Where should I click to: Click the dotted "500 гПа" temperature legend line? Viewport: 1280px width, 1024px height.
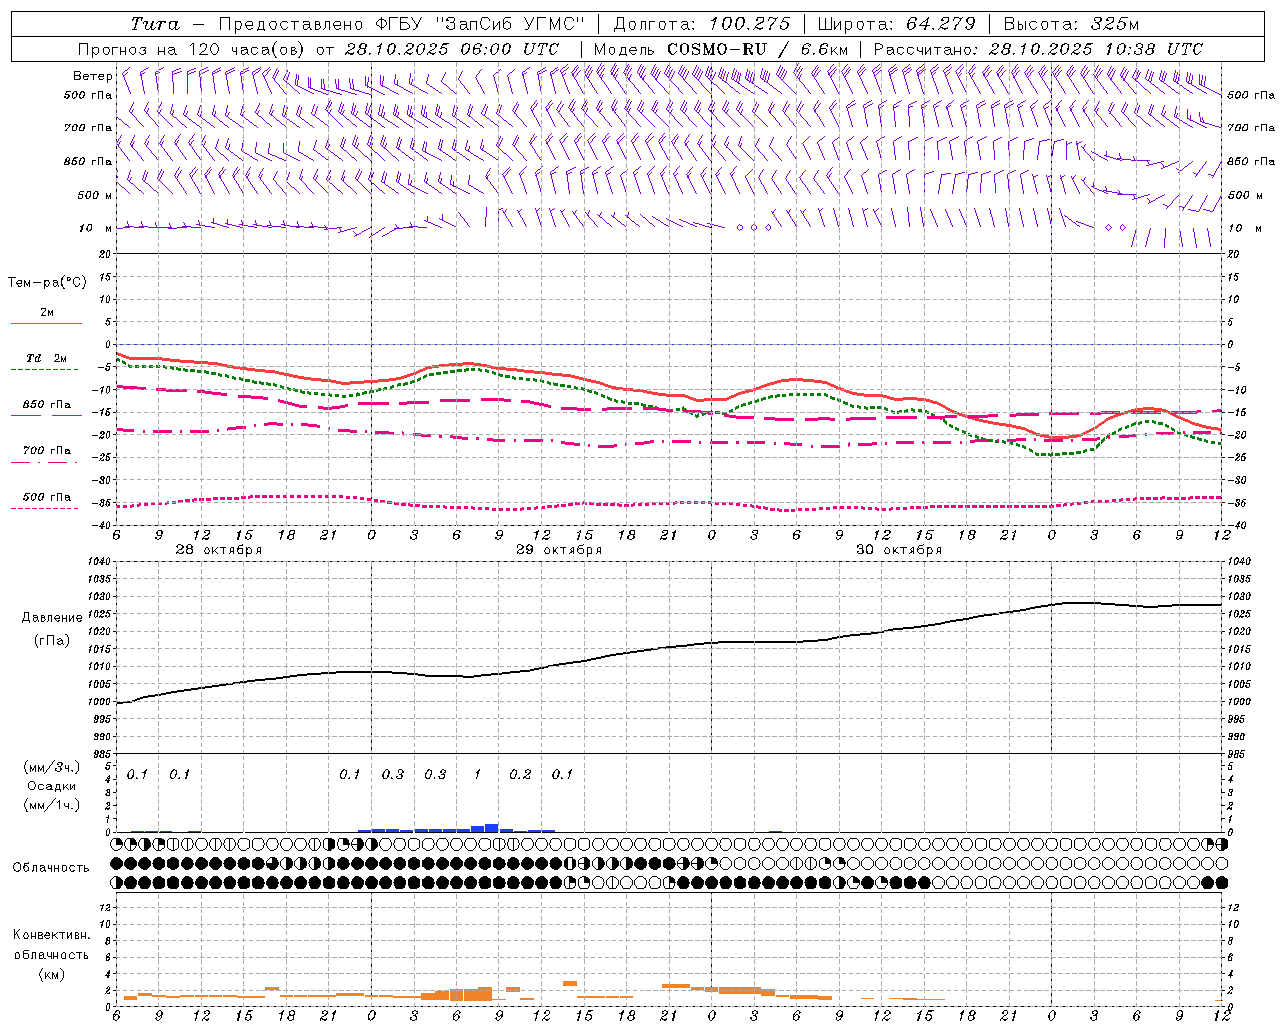(x=44, y=508)
